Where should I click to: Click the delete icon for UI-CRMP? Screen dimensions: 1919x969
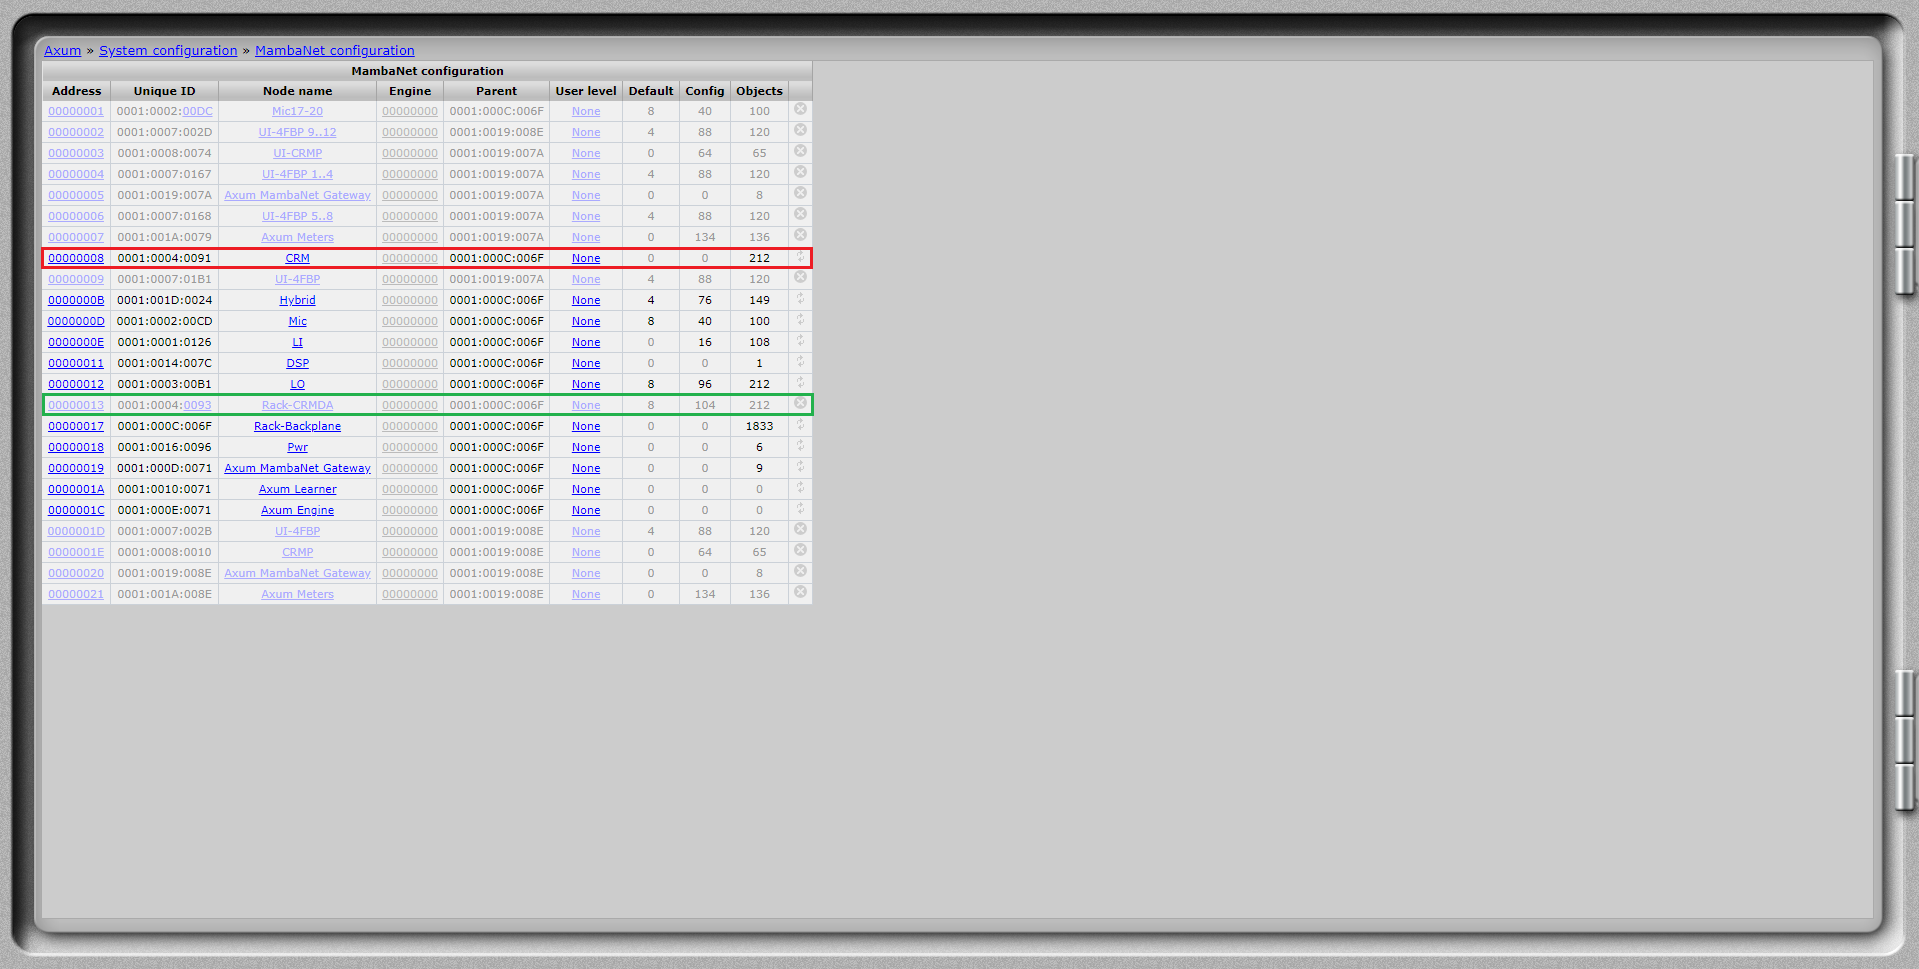coord(800,152)
